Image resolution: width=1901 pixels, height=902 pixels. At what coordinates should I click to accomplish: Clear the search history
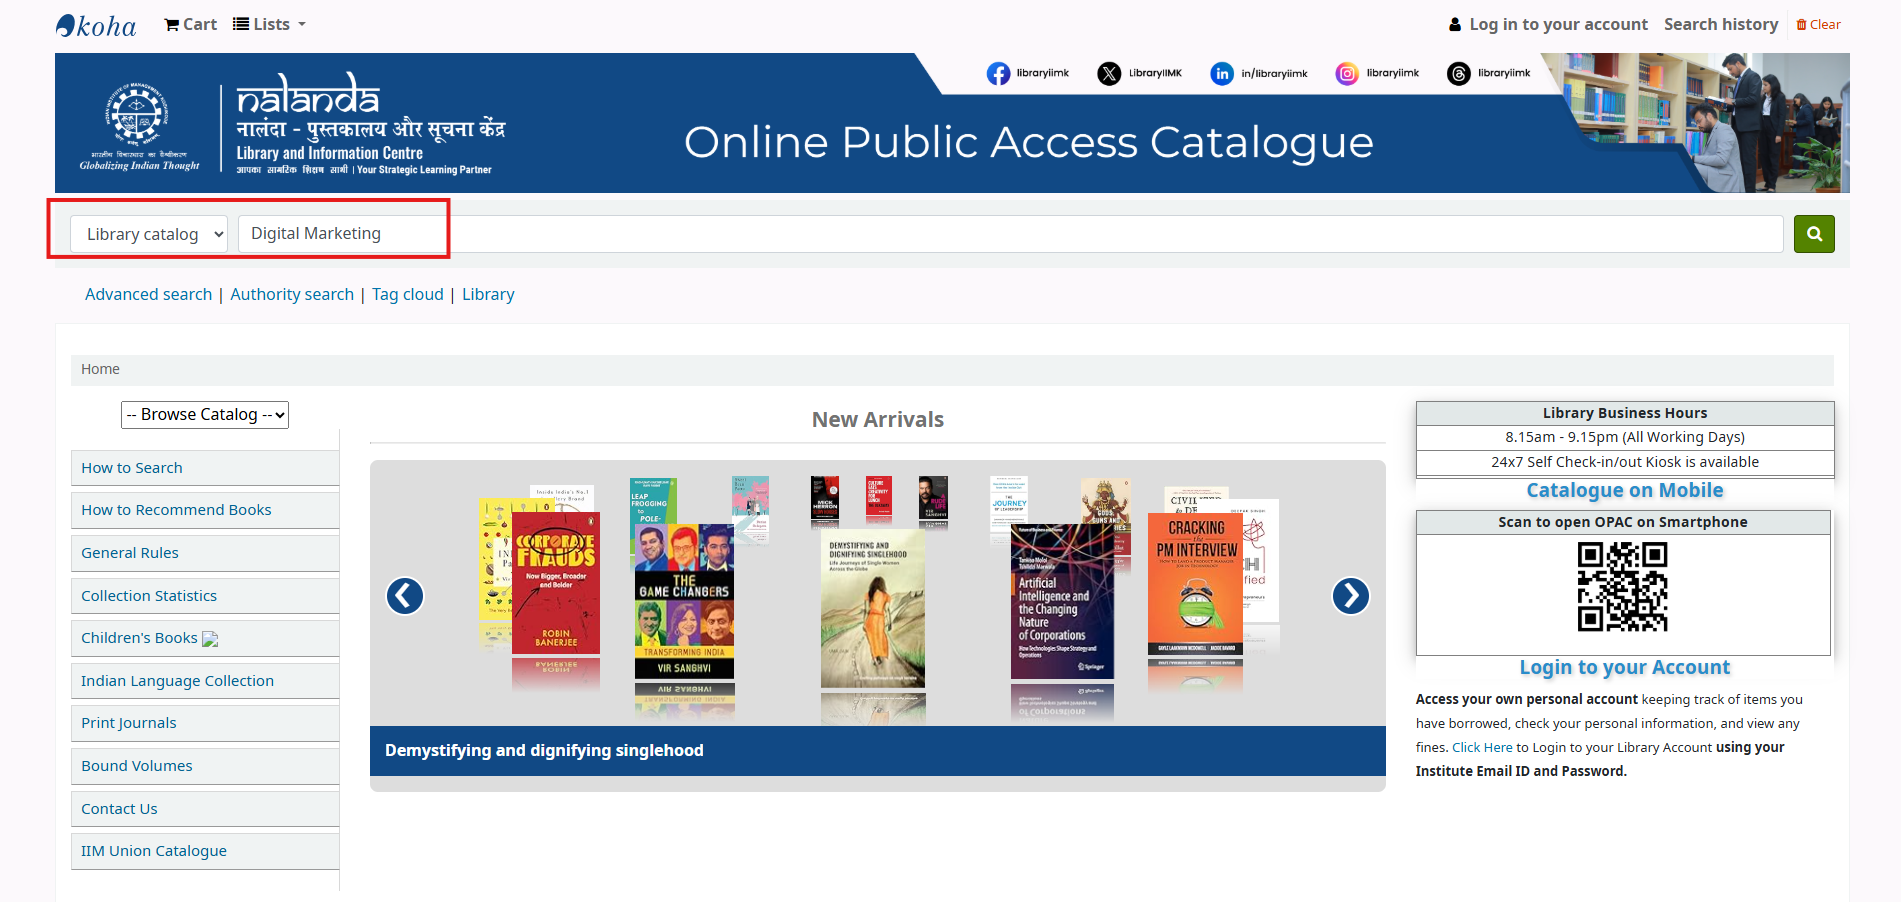1818,24
